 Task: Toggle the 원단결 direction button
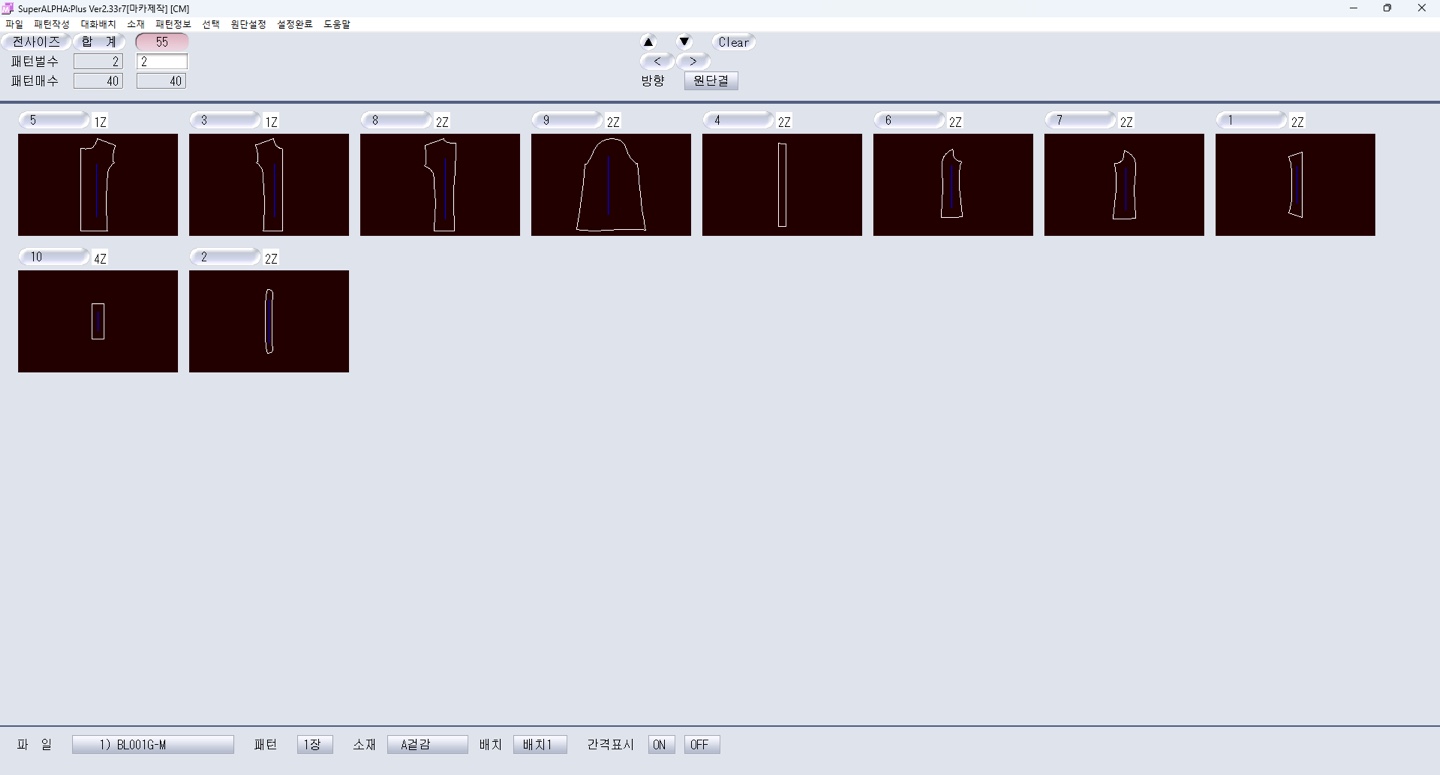click(711, 81)
